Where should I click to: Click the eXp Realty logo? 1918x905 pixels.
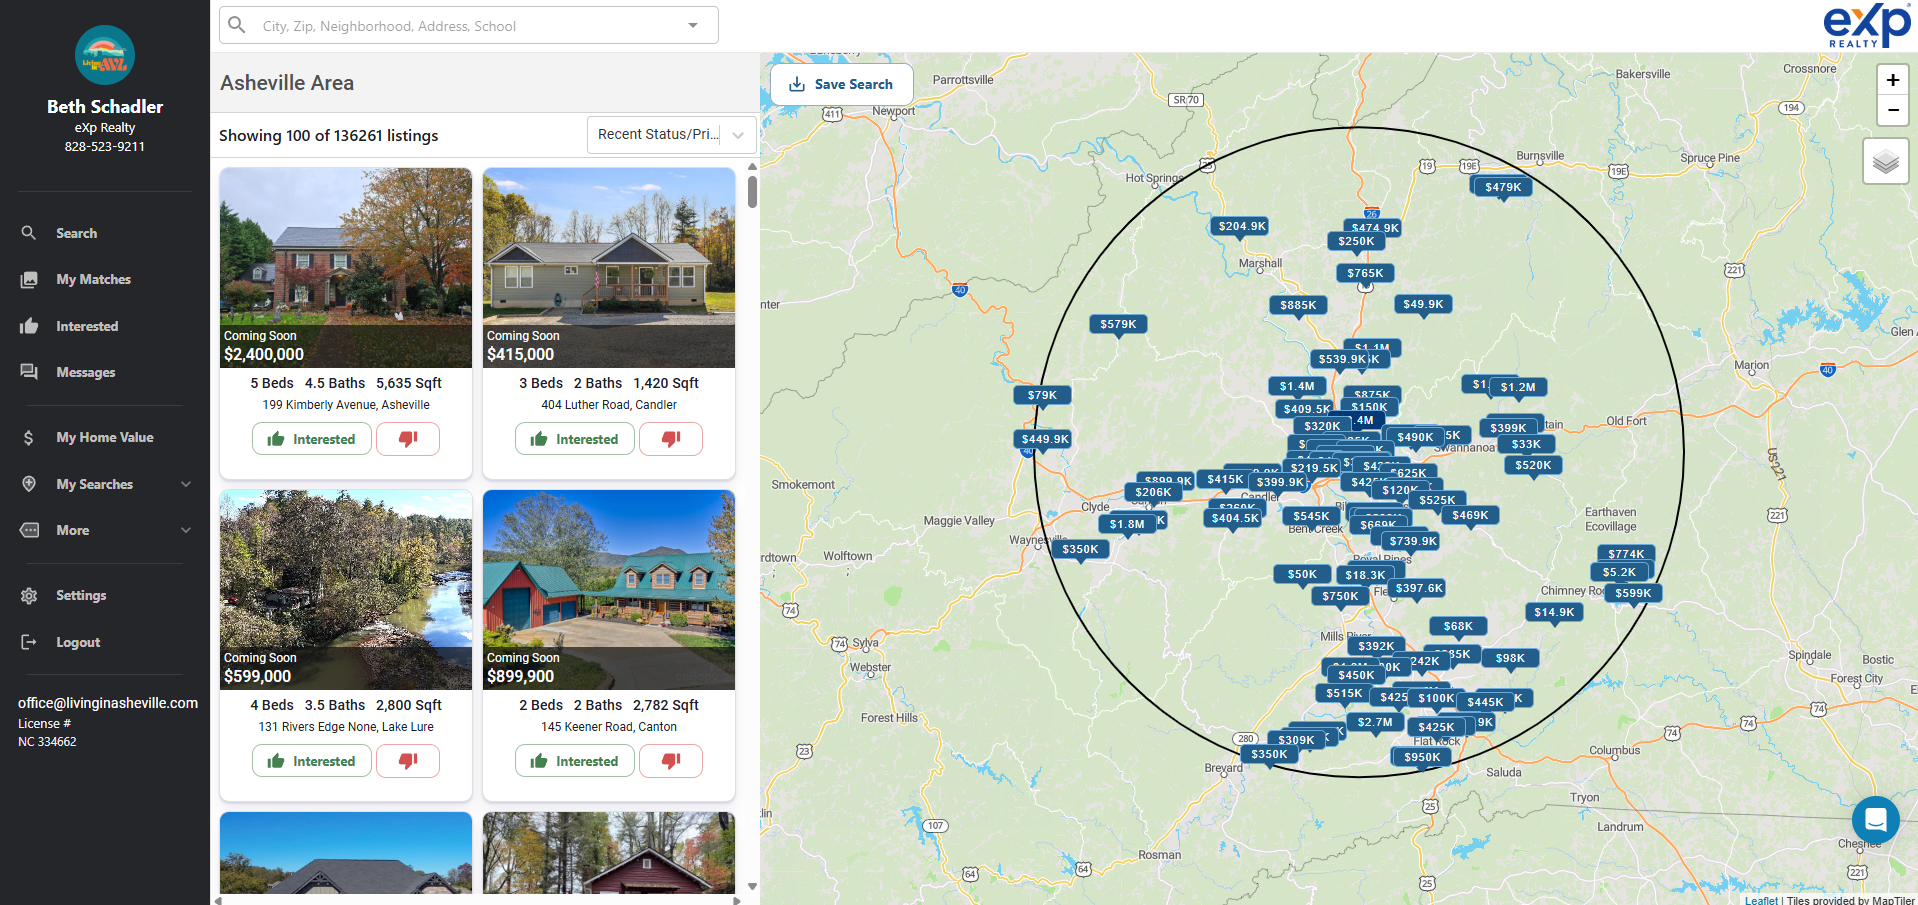(x=1866, y=25)
